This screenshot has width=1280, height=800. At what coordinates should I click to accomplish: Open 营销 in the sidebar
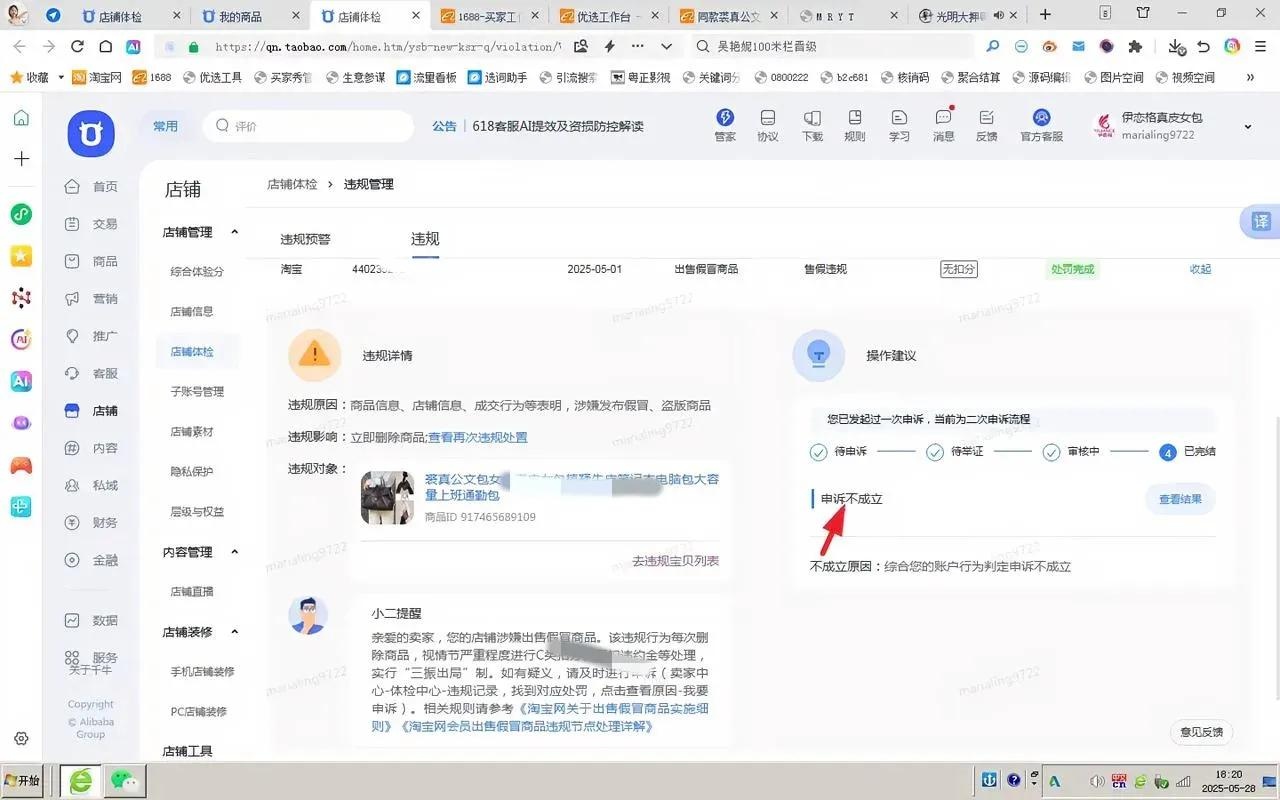pos(91,299)
